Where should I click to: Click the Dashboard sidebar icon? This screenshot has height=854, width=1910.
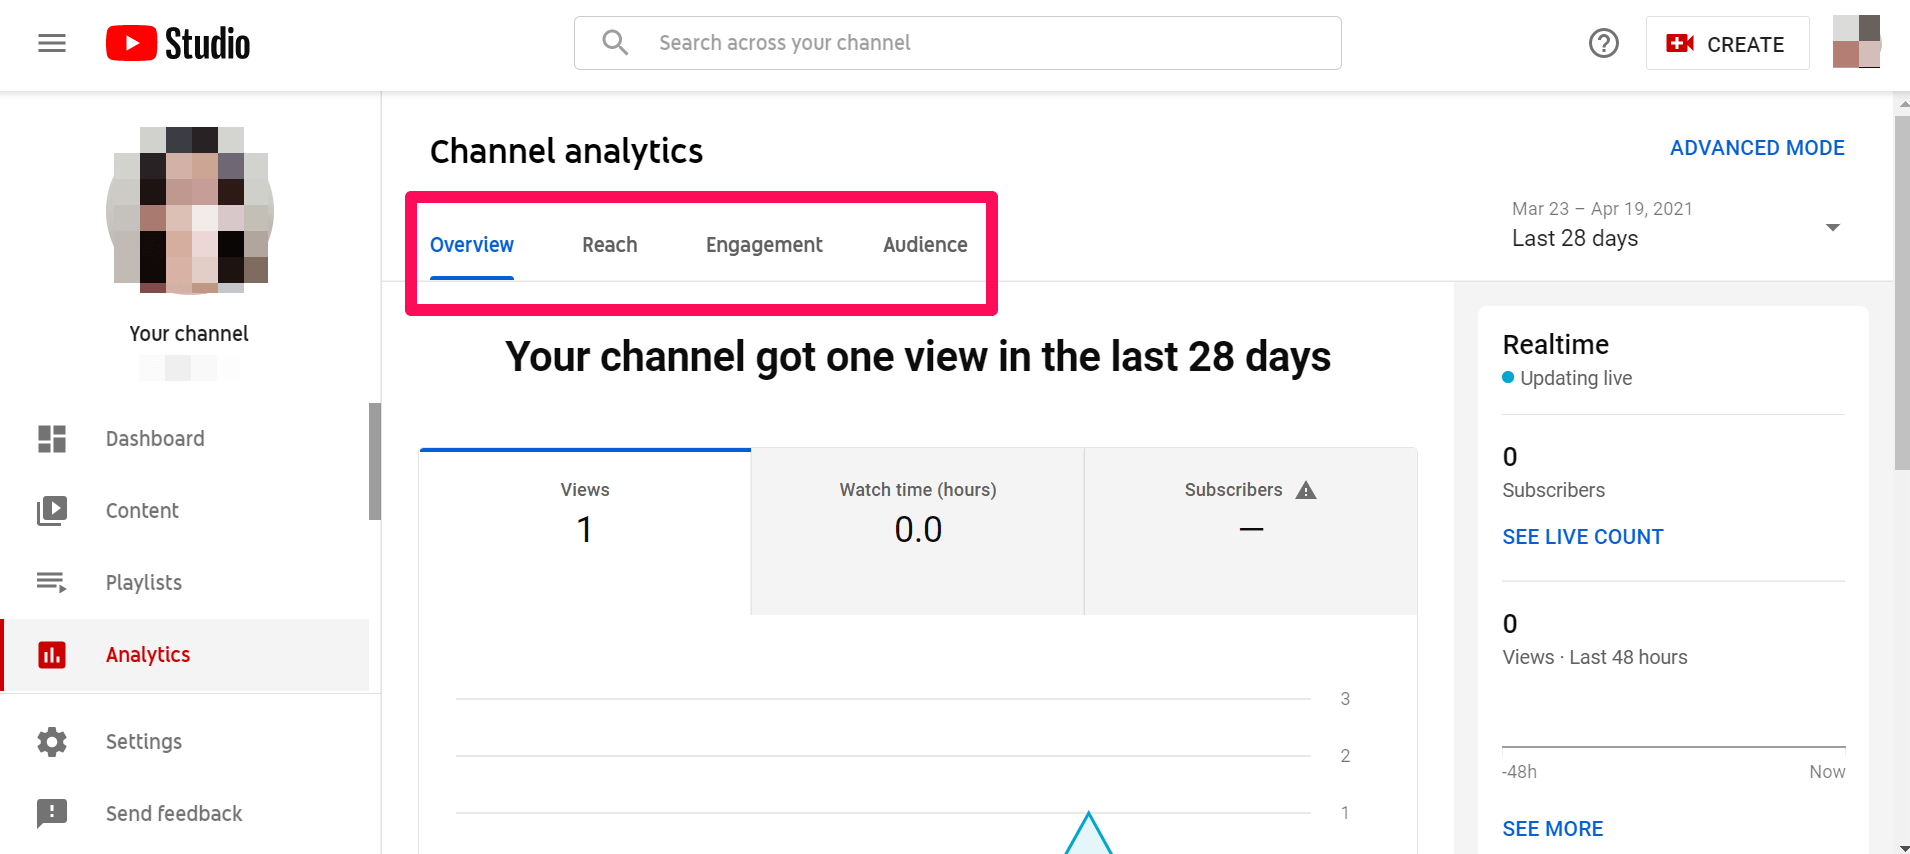click(52, 439)
